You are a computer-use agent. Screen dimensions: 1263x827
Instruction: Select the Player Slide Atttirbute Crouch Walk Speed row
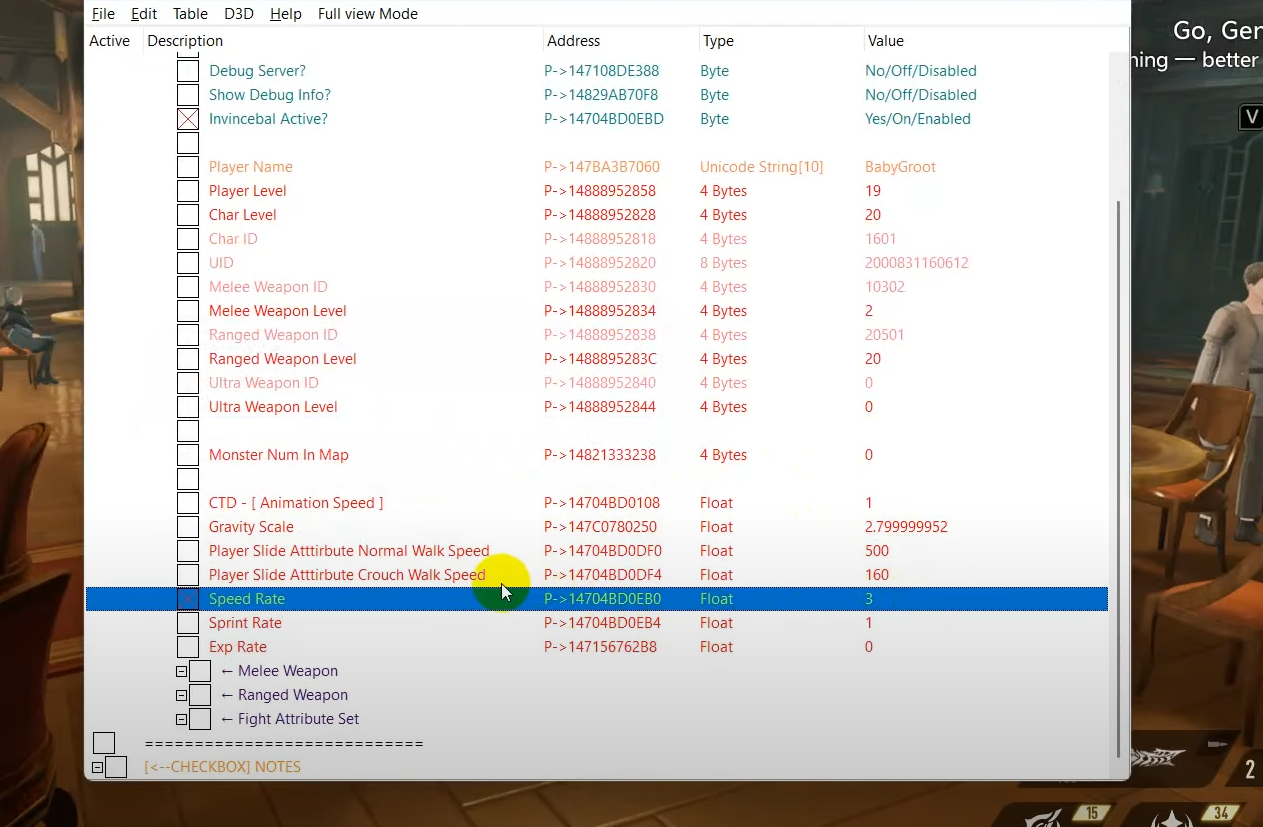tap(597, 575)
